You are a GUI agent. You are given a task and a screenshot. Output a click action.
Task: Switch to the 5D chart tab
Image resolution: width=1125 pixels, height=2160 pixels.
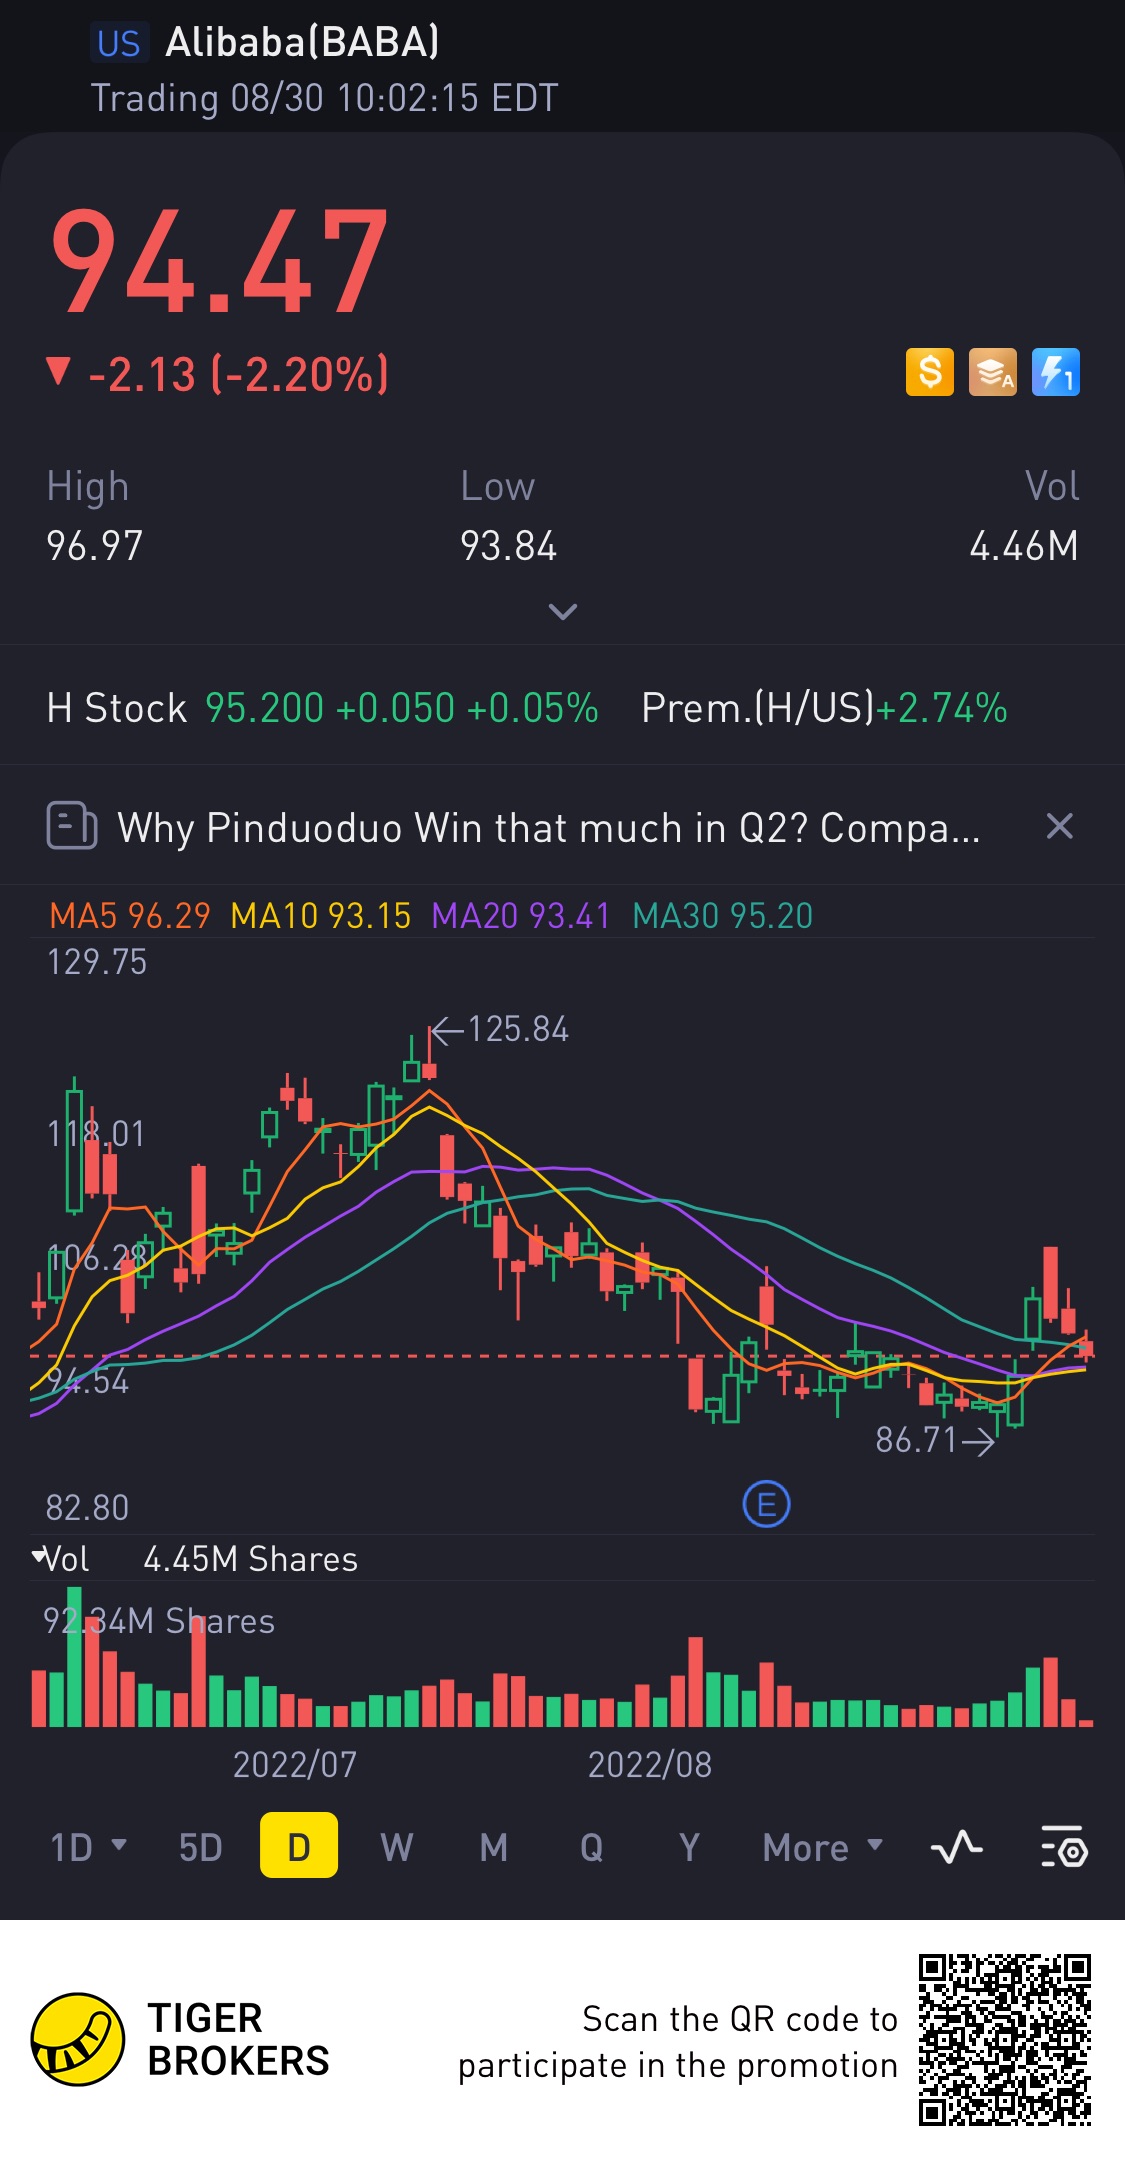pos(200,1847)
